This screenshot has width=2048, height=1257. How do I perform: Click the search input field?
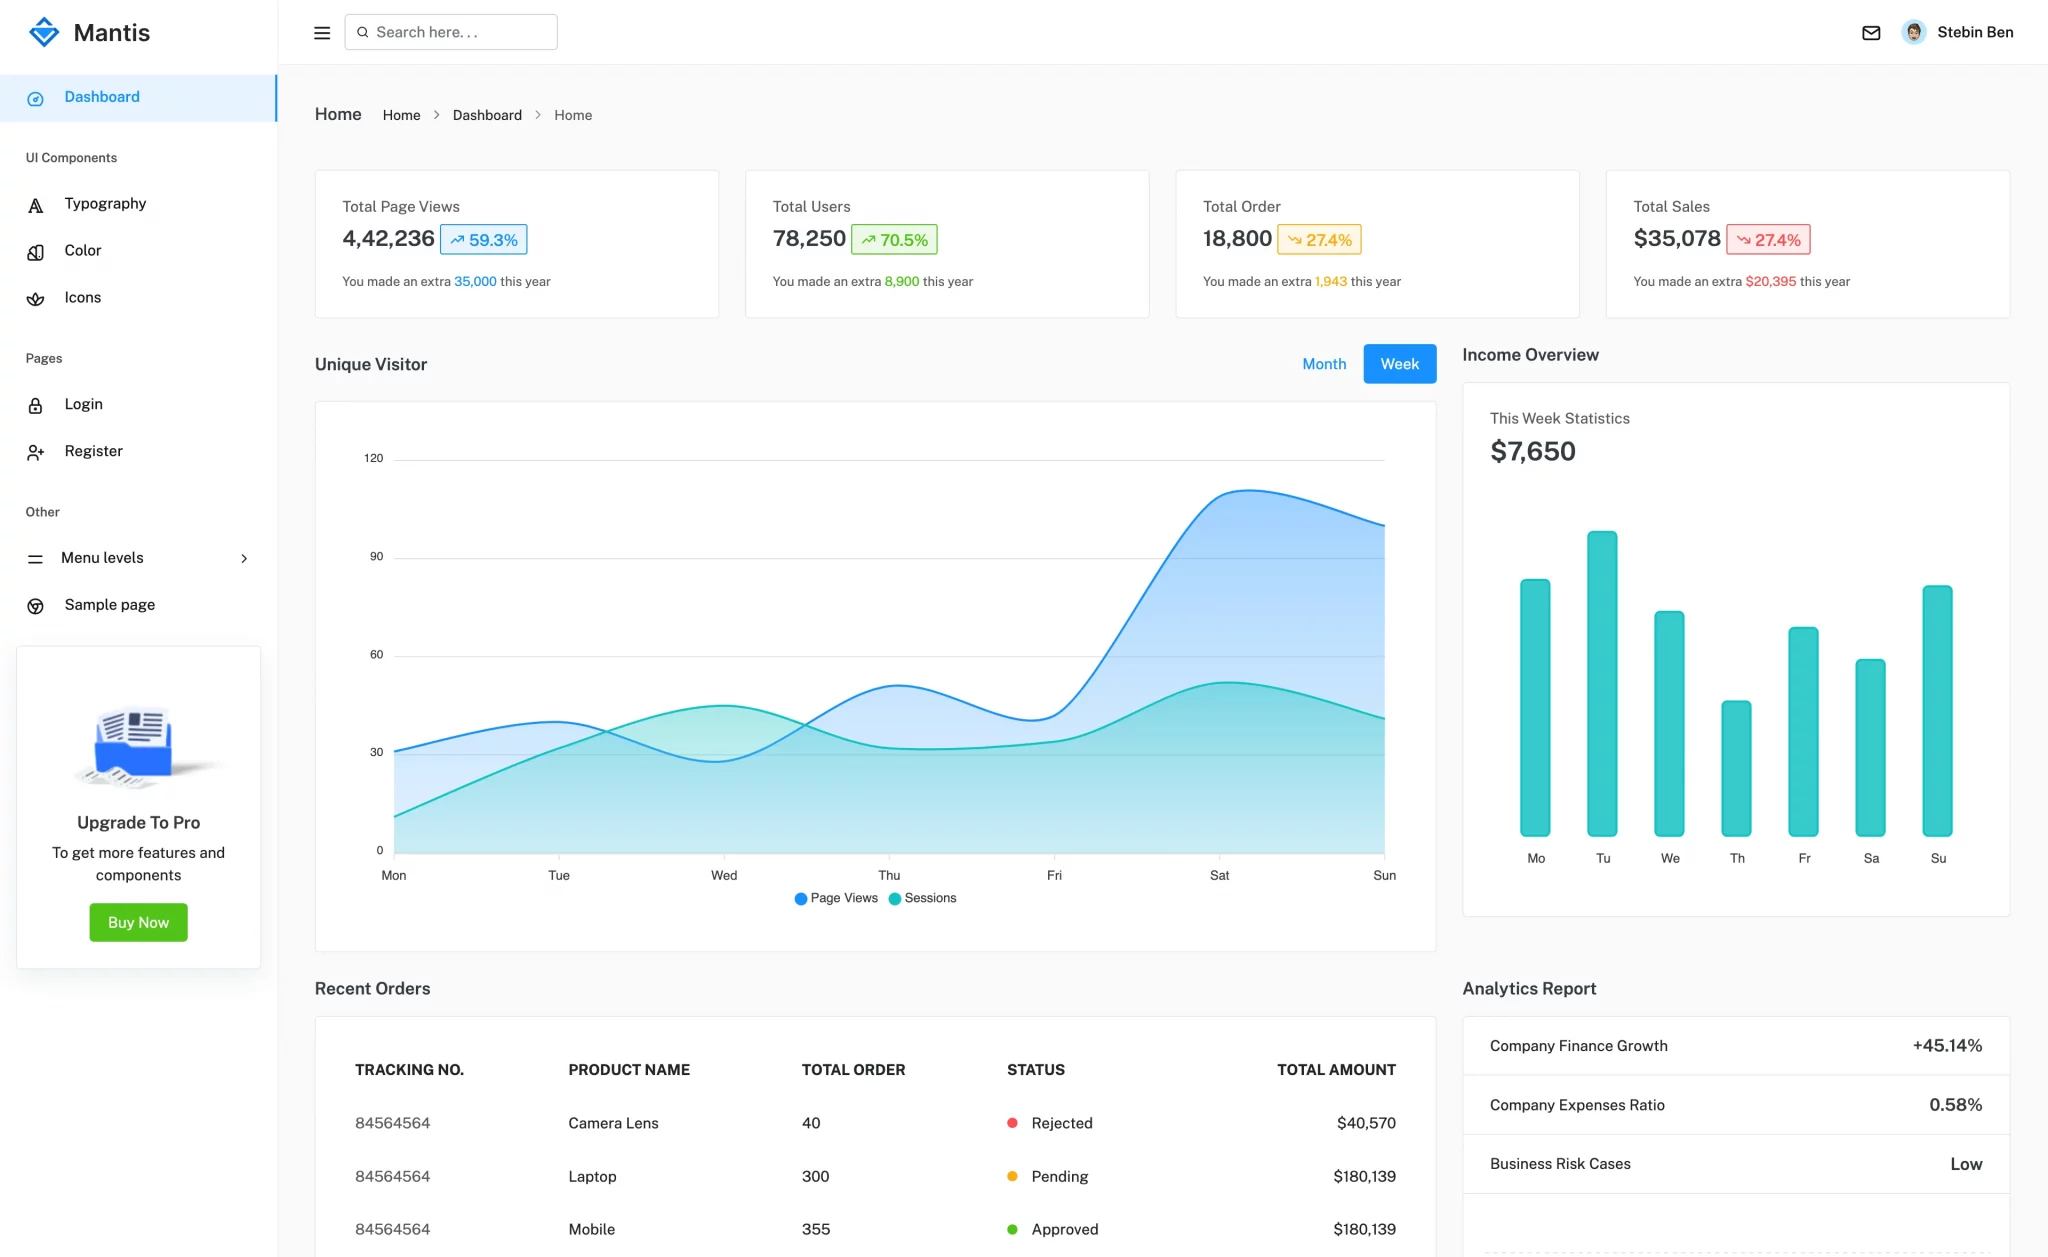[x=450, y=31]
